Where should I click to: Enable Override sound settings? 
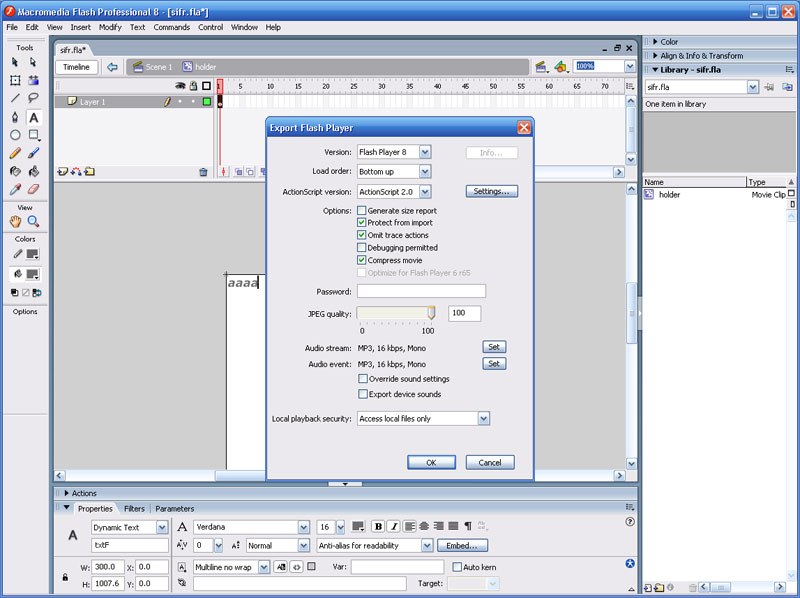(363, 379)
